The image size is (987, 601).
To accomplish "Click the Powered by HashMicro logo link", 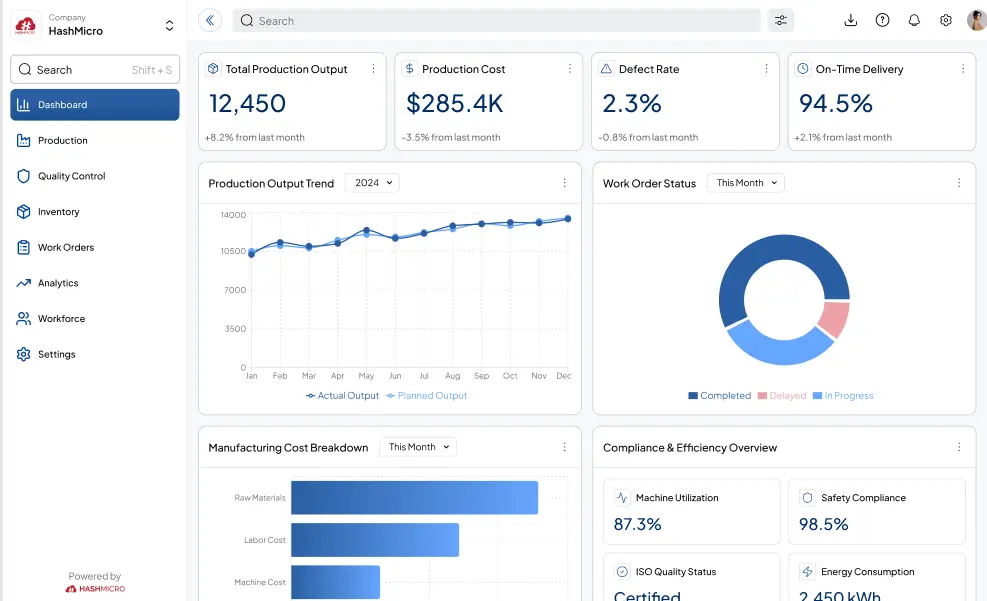I will [x=95, y=589].
